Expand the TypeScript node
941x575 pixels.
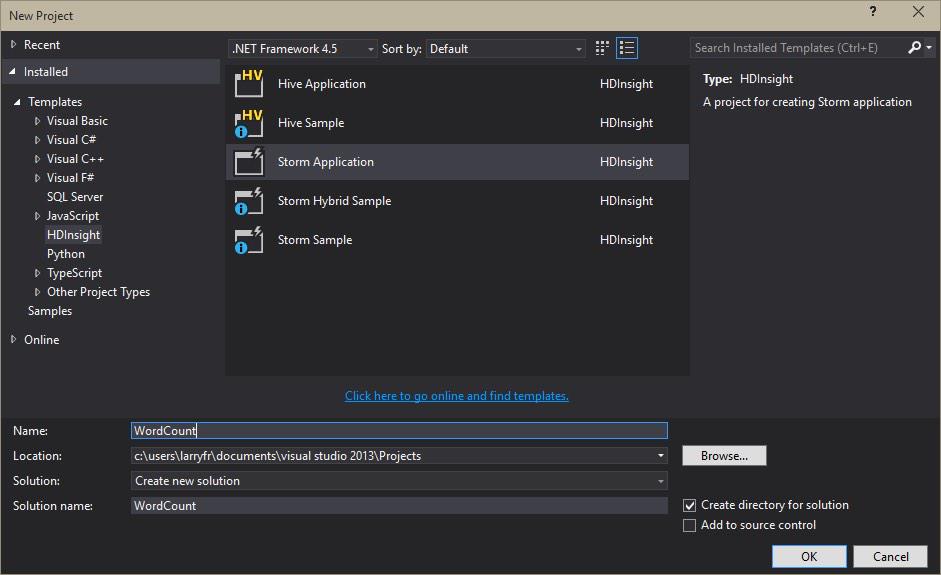coord(37,273)
